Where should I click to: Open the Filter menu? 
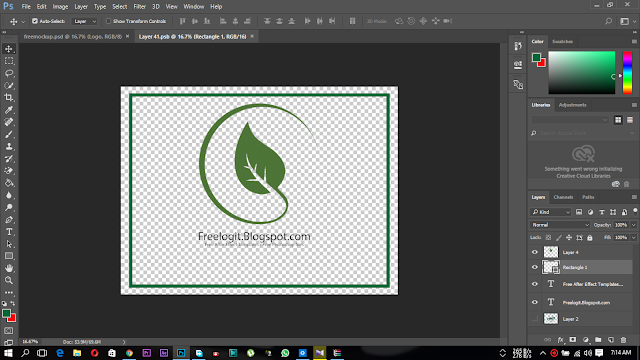tap(139, 7)
